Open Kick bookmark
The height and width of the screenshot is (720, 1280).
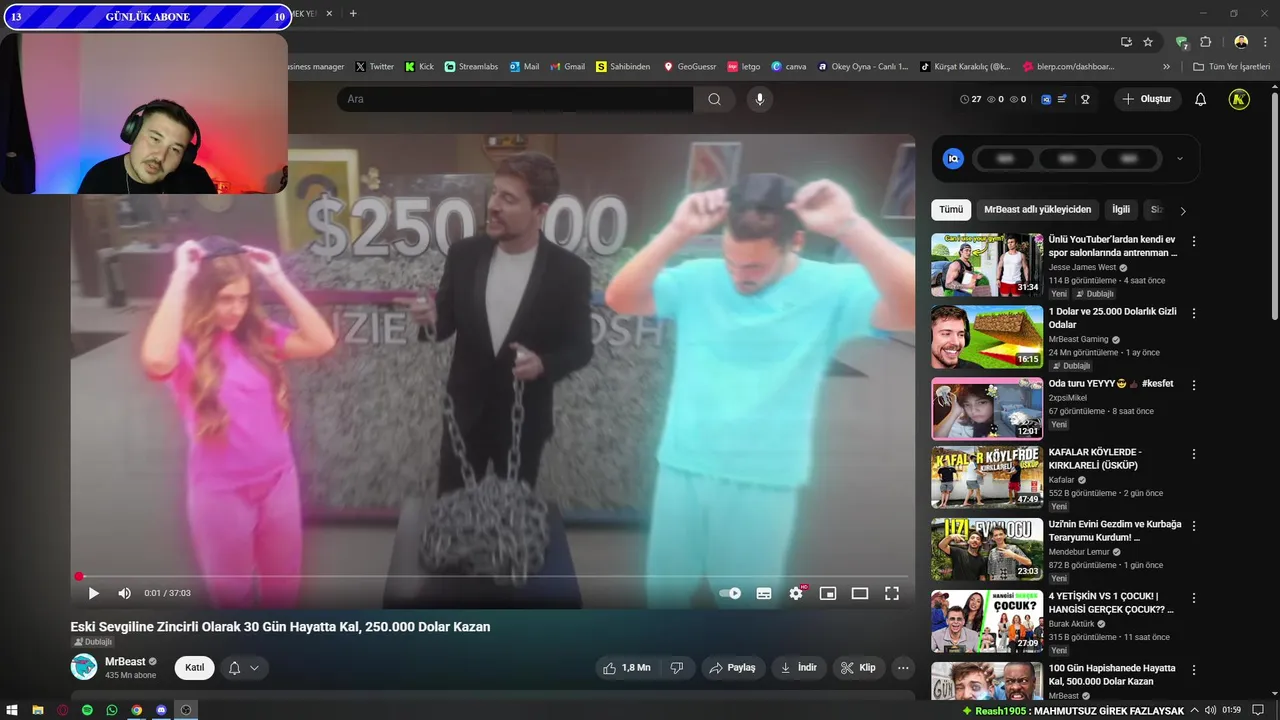click(419, 67)
